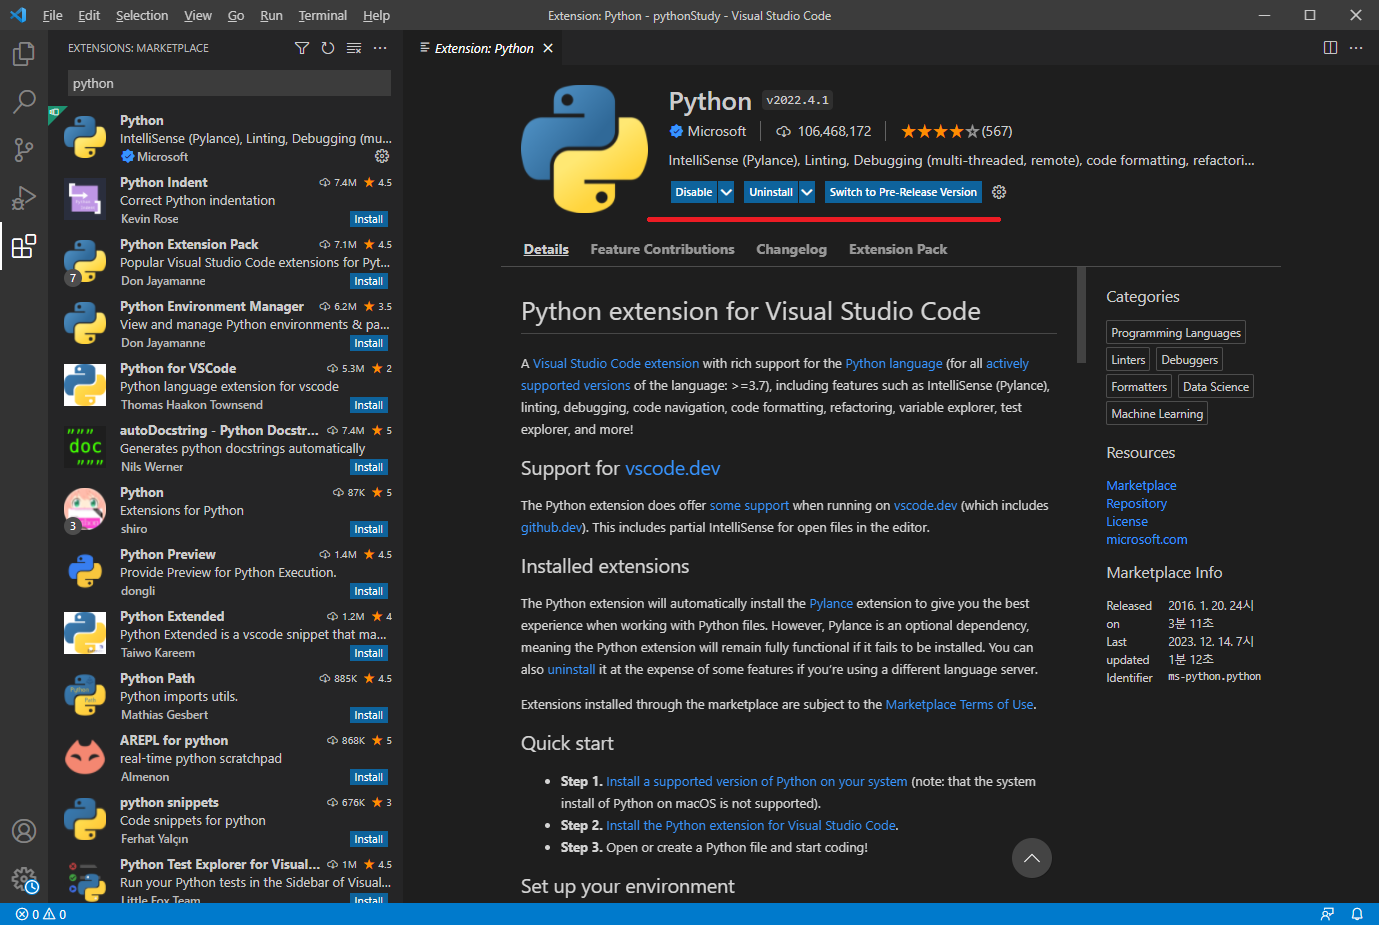Switch to the Changelog tab
1379x925 pixels.
(792, 249)
